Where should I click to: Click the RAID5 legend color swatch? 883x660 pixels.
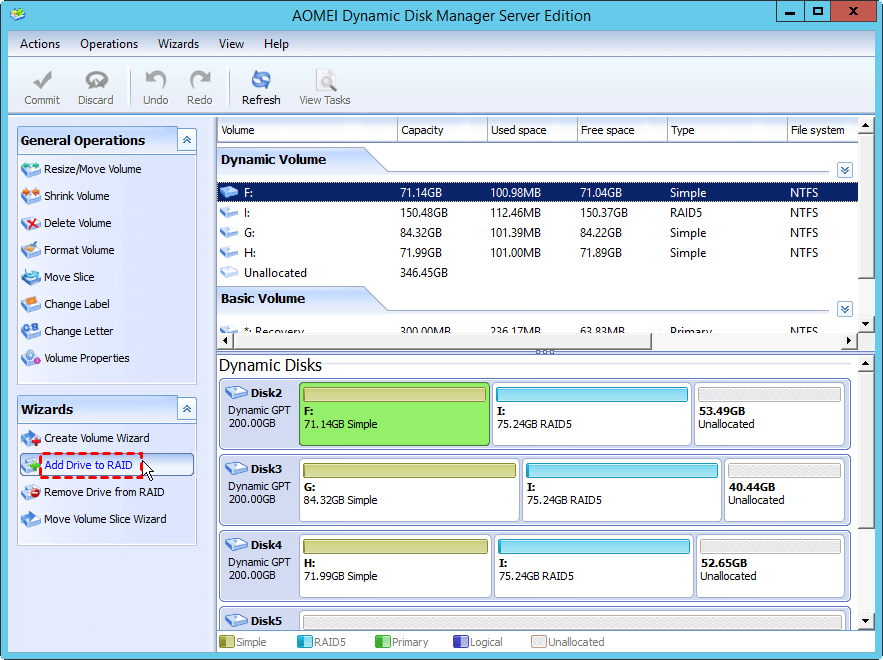tap(304, 642)
